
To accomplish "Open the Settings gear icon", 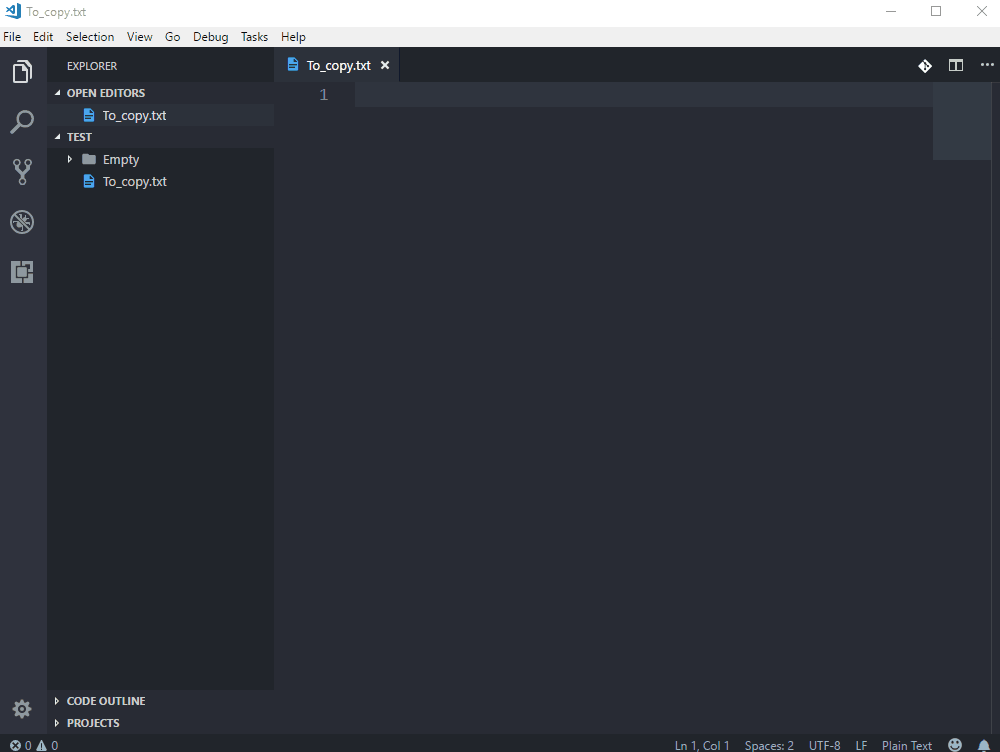I will [x=22, y=708].
